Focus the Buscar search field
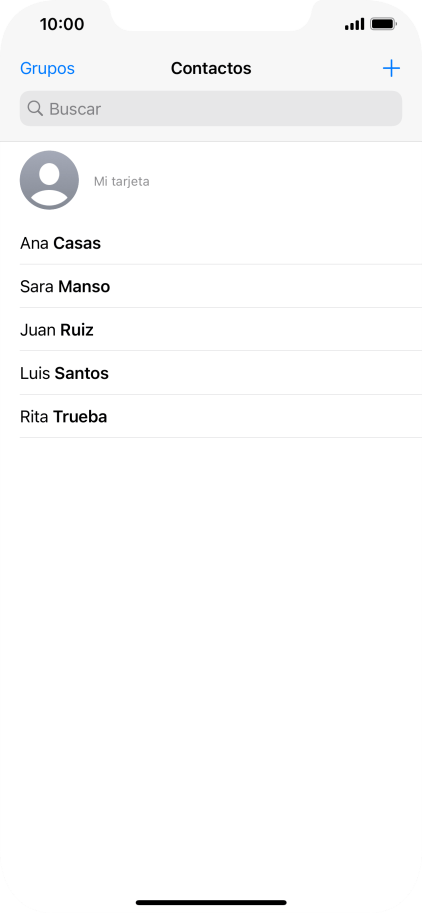This screenshot has height=913, width=422. pos(211,108)
